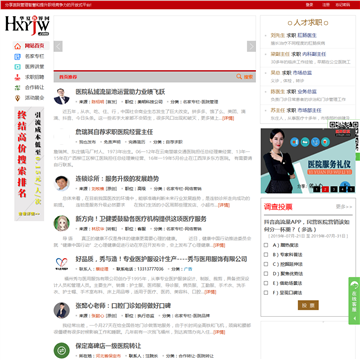This screenshot has width=360, height=360.
Task: Open the 新方舟！卫健委鼓励 article title
Action: coord(141,219)
